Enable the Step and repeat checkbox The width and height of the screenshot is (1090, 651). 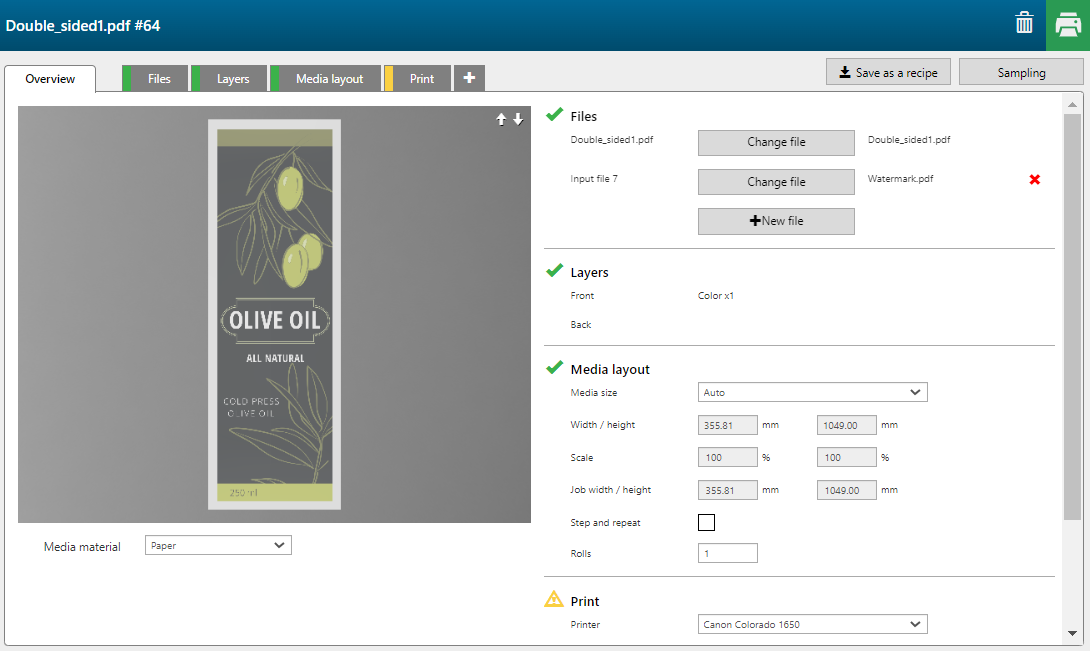[706, 522]
